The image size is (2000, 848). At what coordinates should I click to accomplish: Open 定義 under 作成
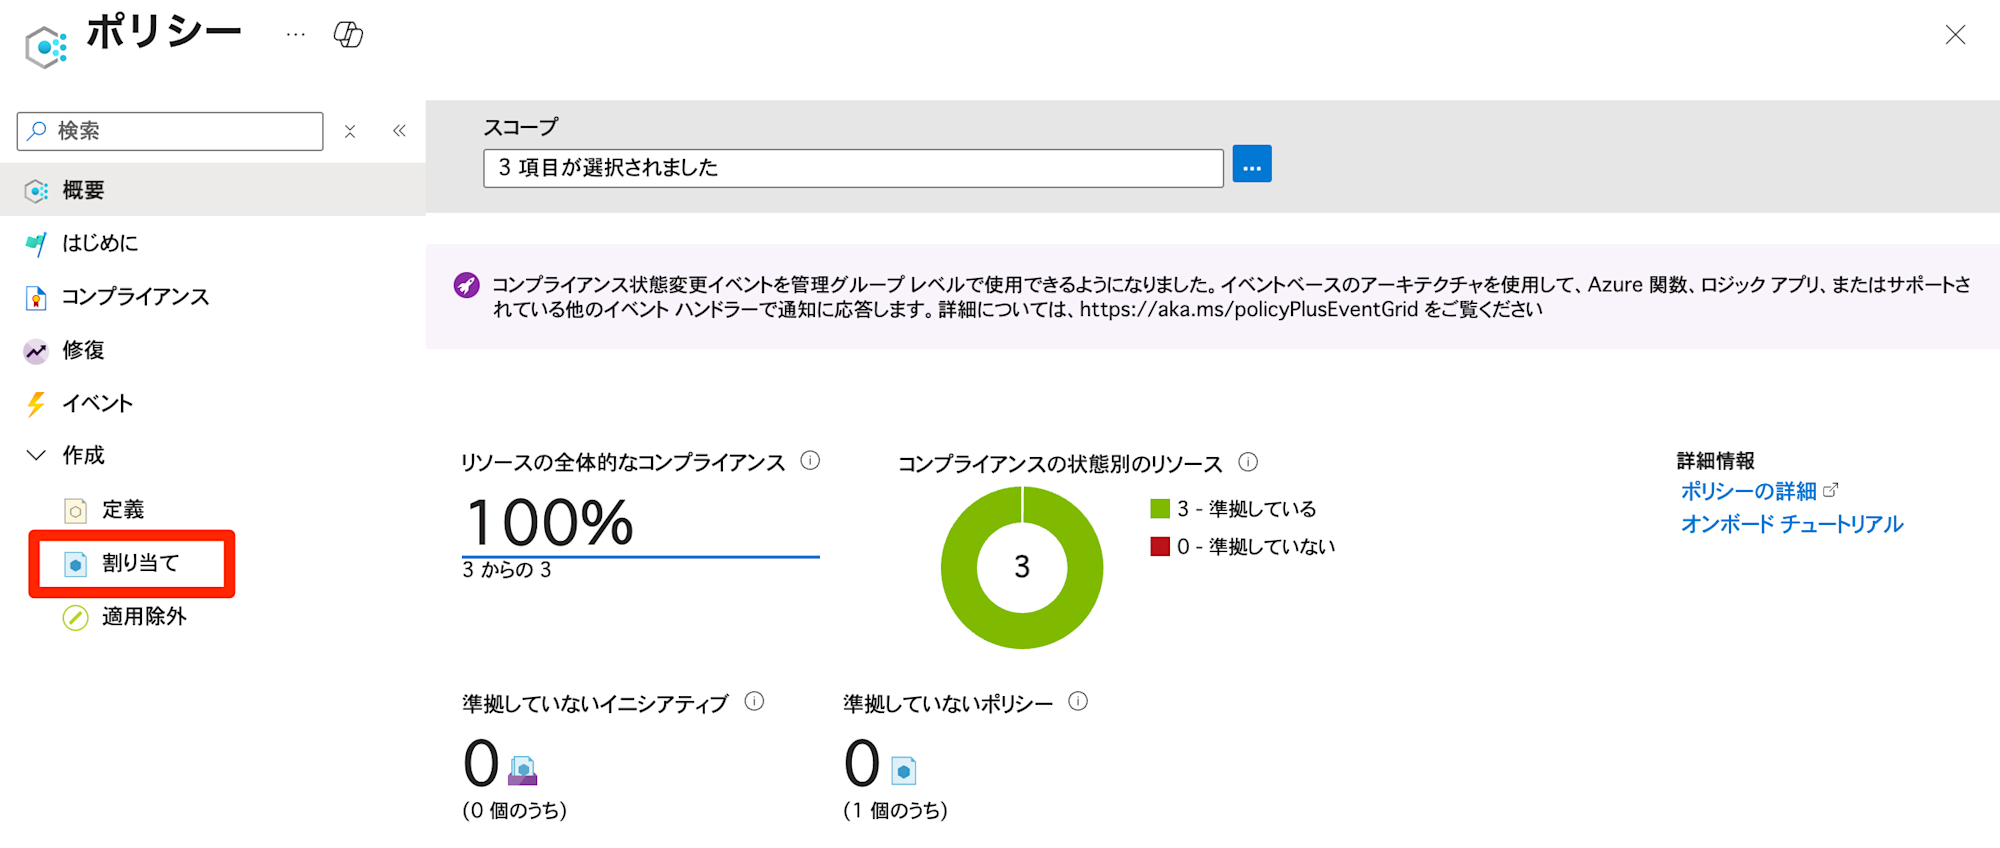click(x=123, y=510)
